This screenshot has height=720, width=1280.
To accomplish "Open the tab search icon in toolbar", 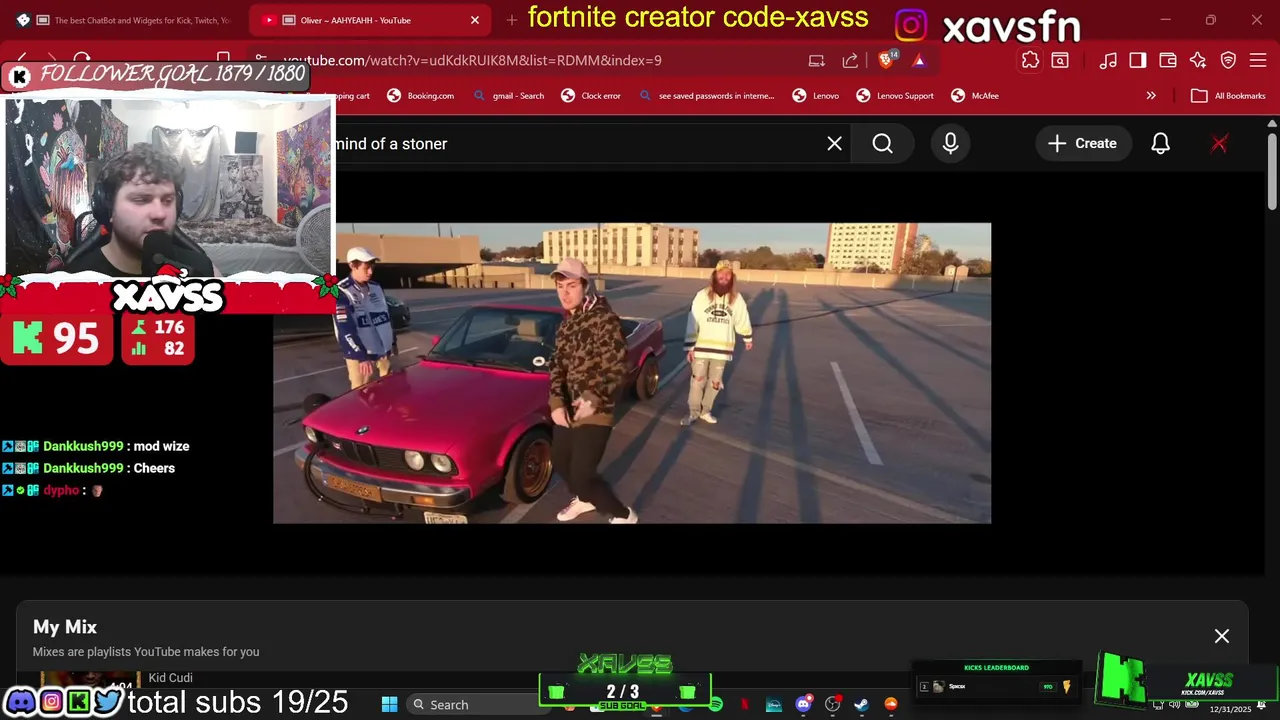I will point(1059,60).
